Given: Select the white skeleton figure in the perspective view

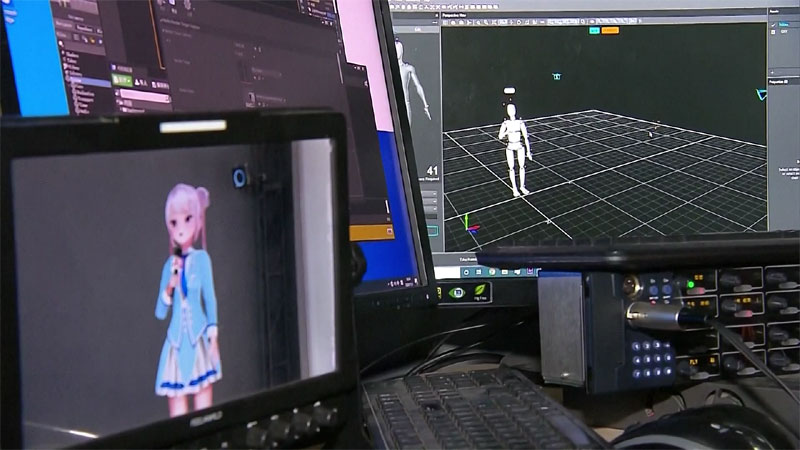Looking at the screenshot, I should point(515,149).
